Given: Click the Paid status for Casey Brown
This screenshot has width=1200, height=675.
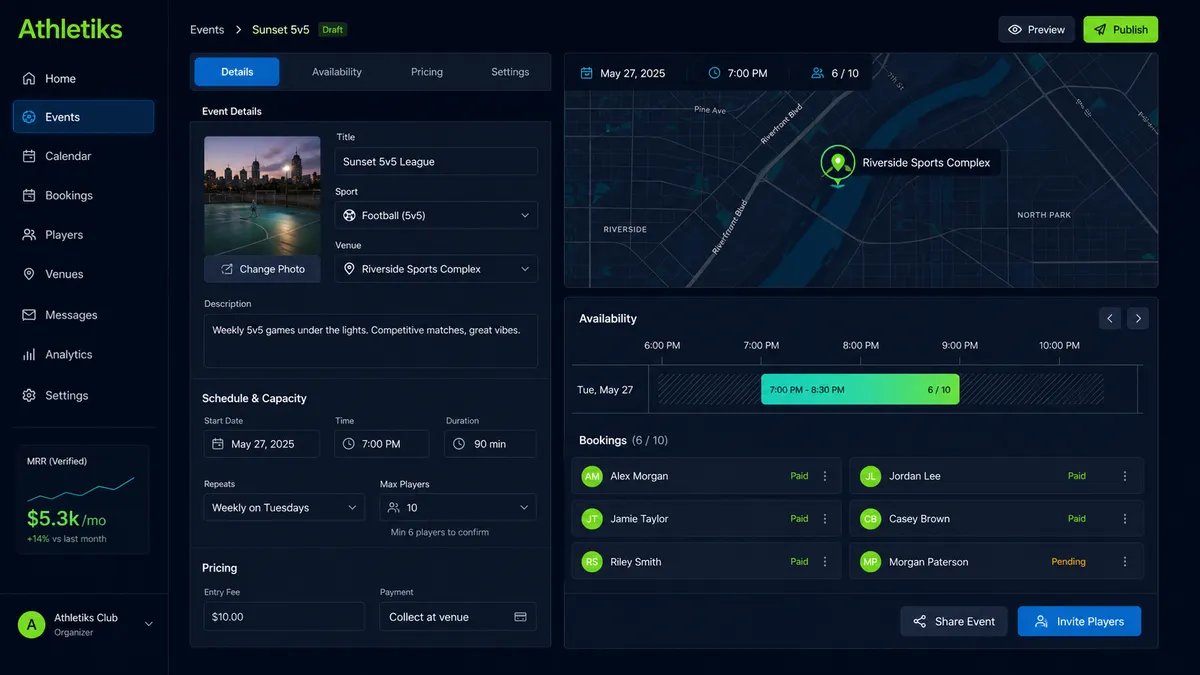Looking at the screenshot, I should (x=1077, y=519).
